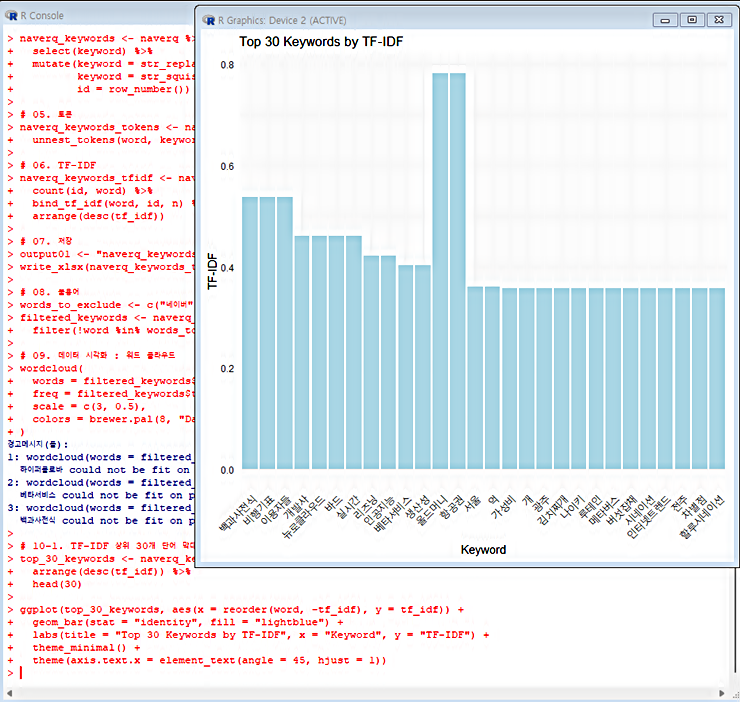Screen dimensions: 740x702
Task: Click the '항공권' x-axis label
Action: (x=453, y=507)
